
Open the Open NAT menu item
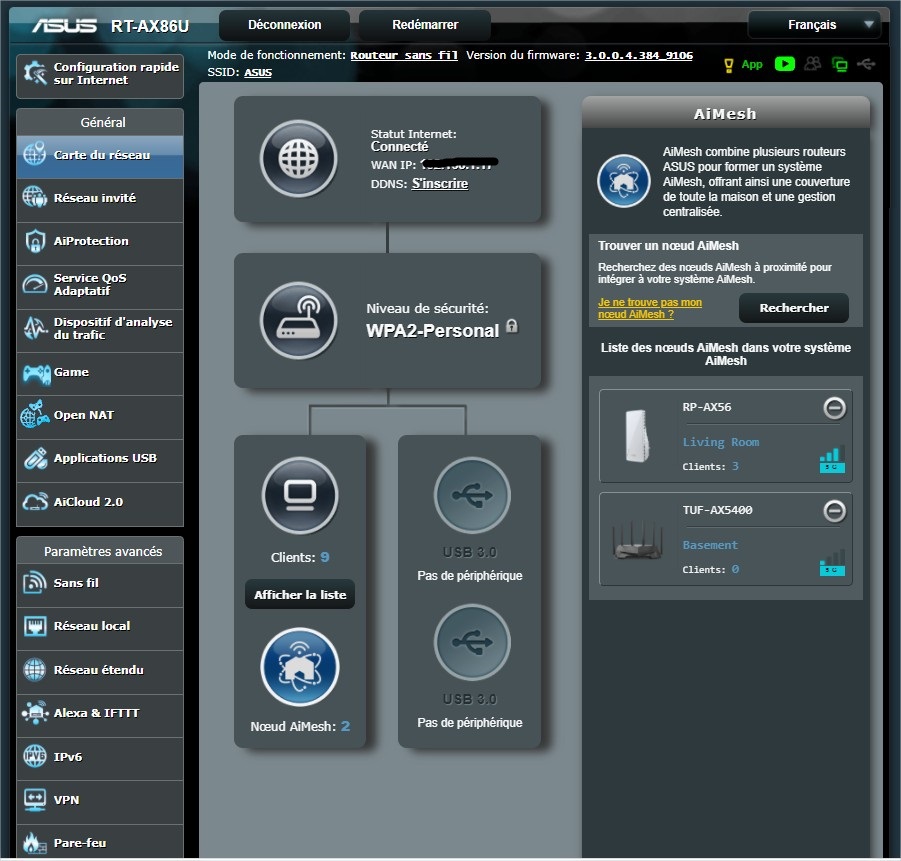tap(100, 416)
